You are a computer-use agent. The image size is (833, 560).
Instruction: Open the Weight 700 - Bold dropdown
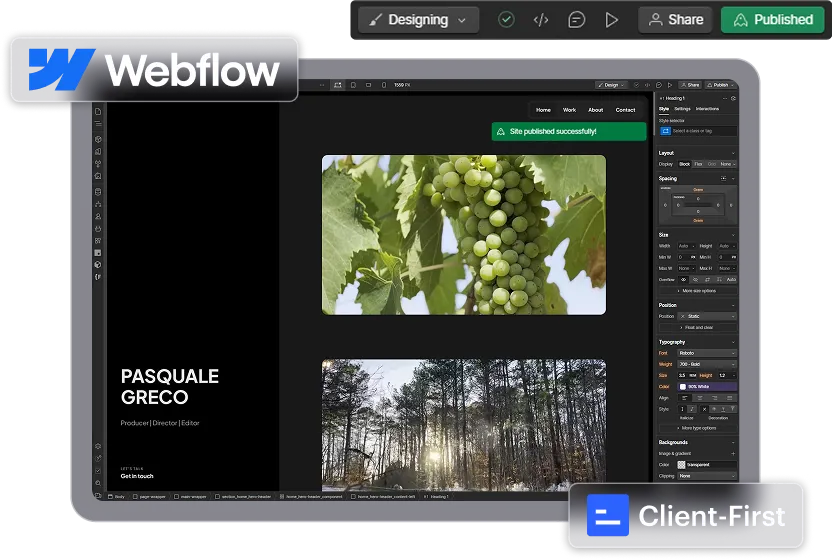click(x=708, y=364)
